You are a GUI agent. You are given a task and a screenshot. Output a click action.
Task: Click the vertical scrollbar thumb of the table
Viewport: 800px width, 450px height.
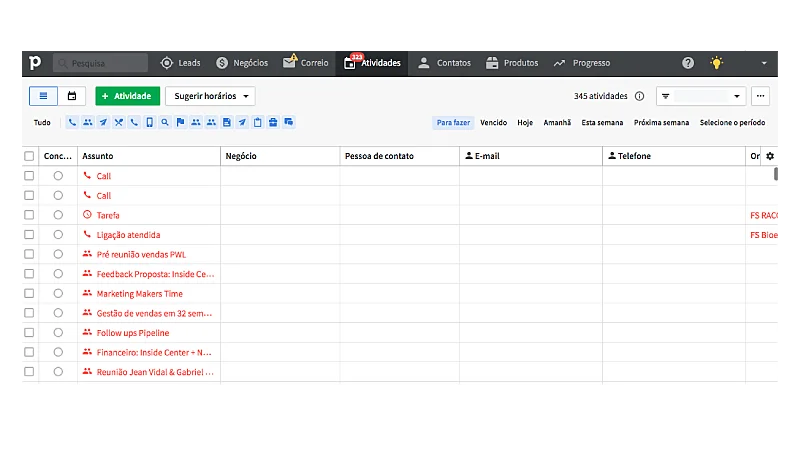(776, 174)
